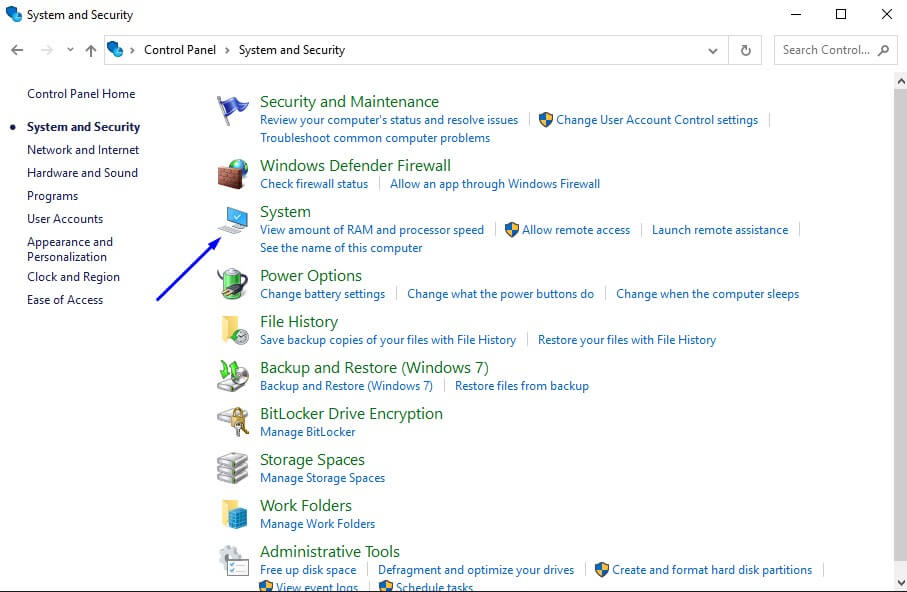
Task: Click in the Search Control Panel field
Action: [x=835, y=50]
